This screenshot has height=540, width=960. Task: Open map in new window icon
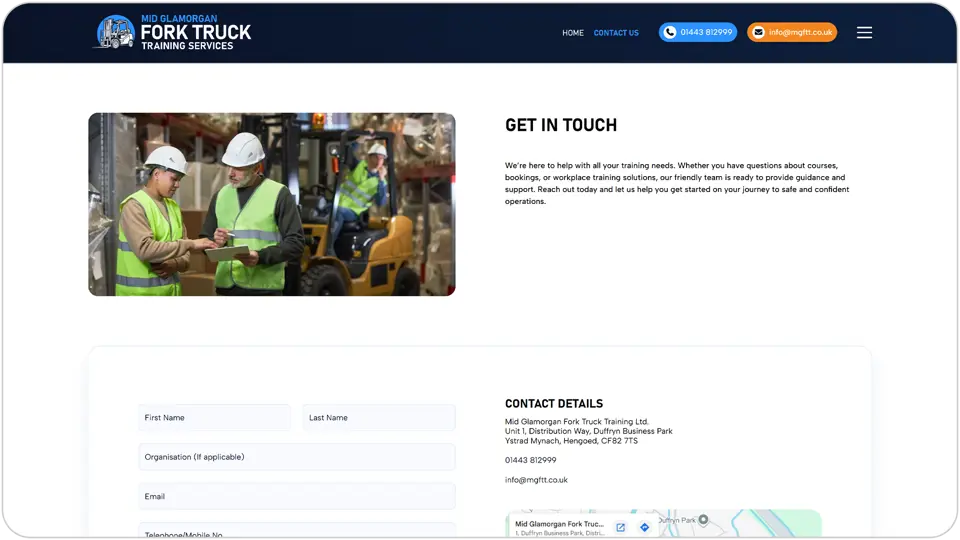[x=620, y=527]
